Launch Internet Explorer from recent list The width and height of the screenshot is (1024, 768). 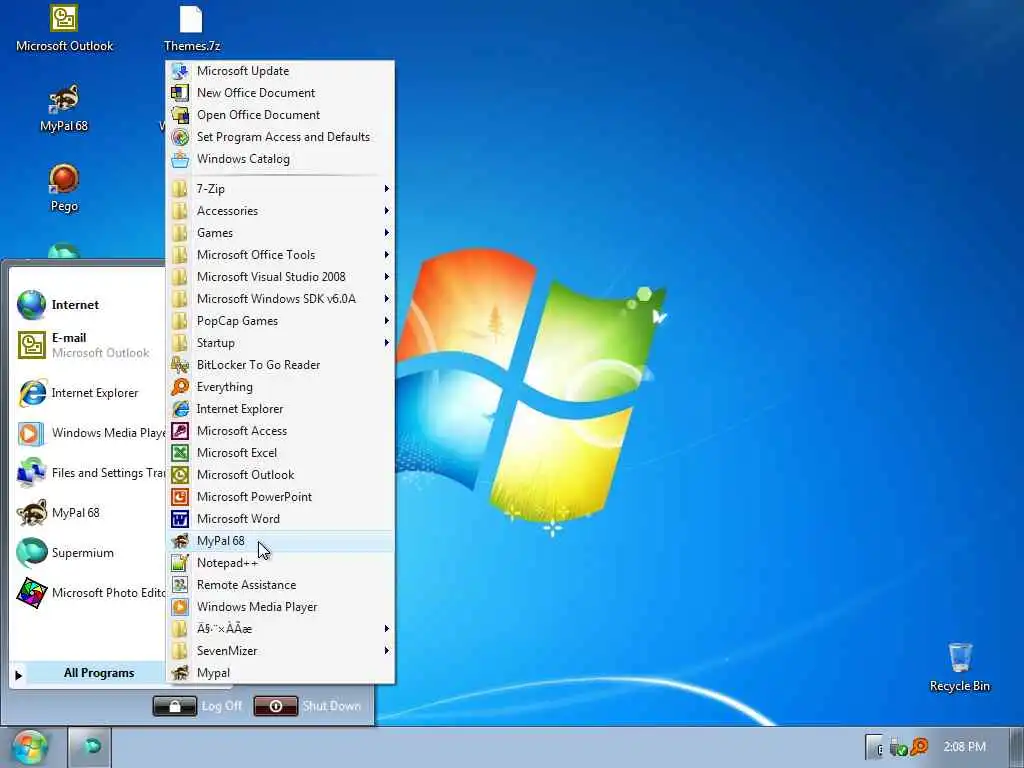click(x=88, y=392)
